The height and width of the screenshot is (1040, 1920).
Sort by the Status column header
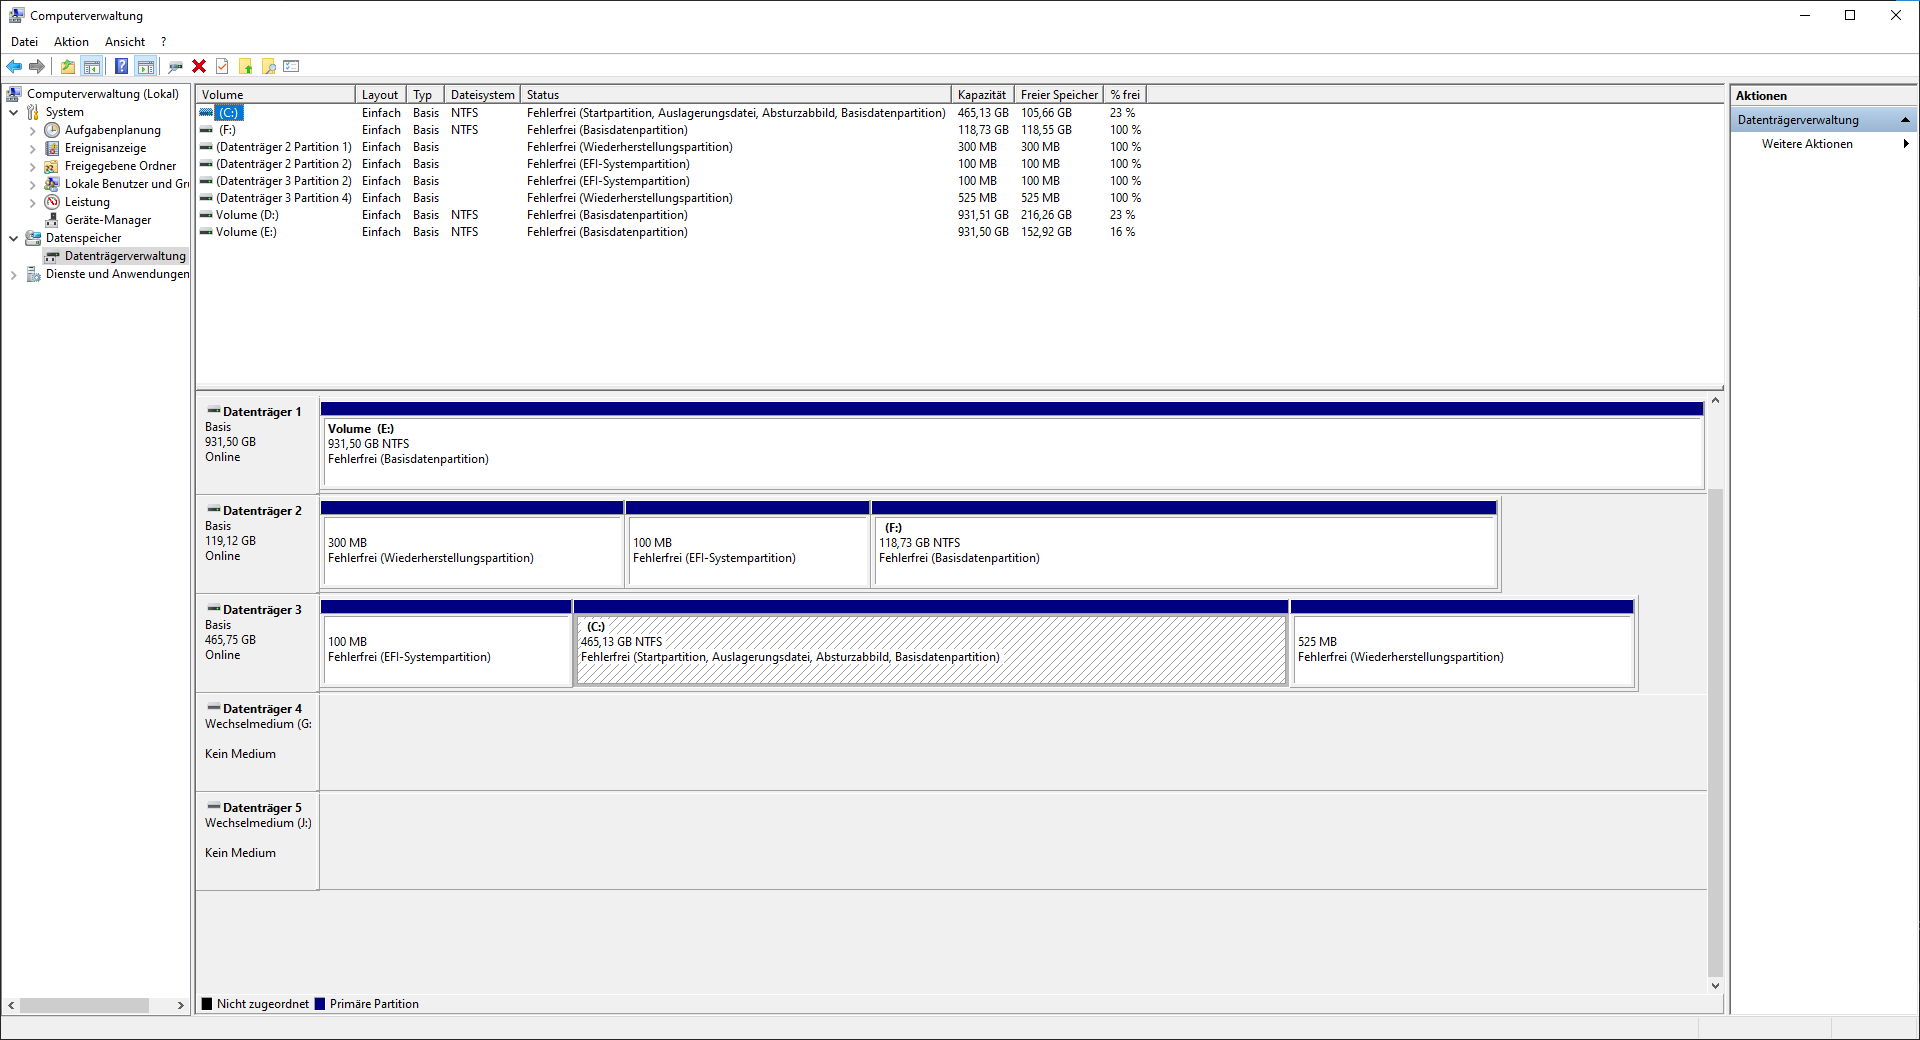[736, 95]
